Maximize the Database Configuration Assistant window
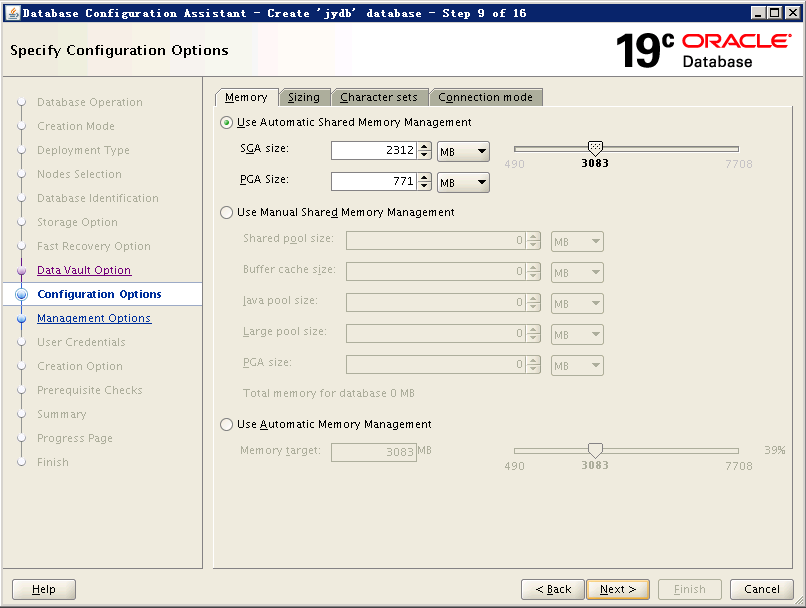 coord(775,13)
